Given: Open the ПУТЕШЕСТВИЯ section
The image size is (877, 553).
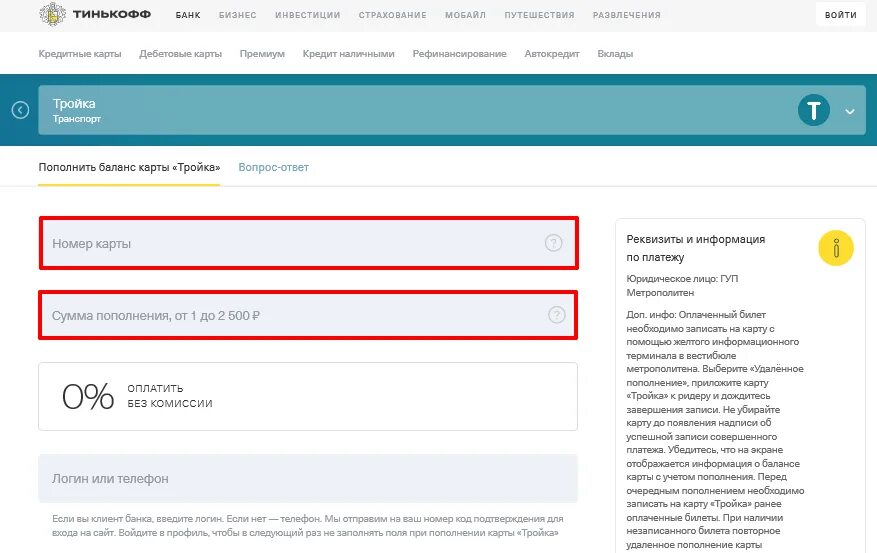Looking at the screenshot, I should [x=539, y=15].
